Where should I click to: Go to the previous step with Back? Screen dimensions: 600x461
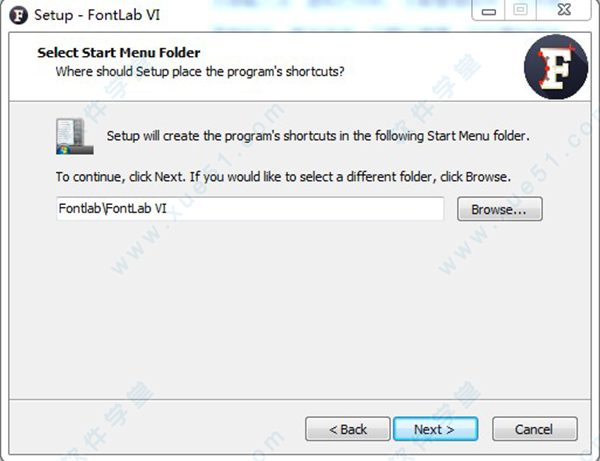pos(348,429)
